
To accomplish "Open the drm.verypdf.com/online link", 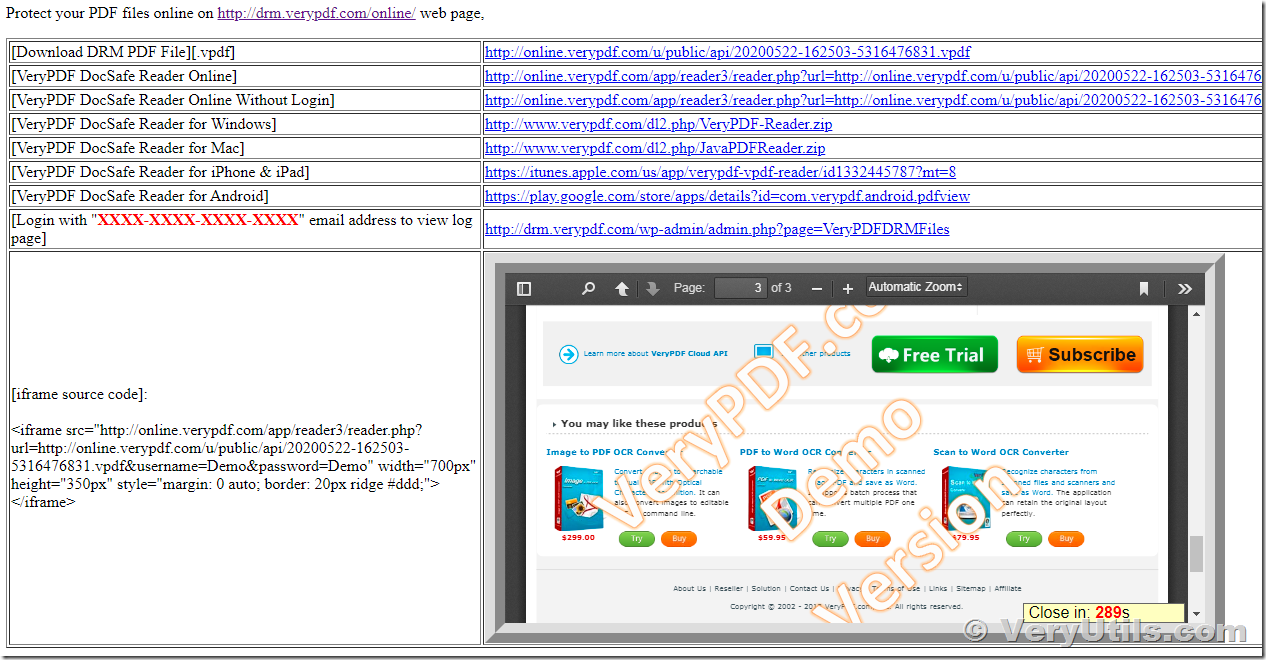I will point(317,13).
